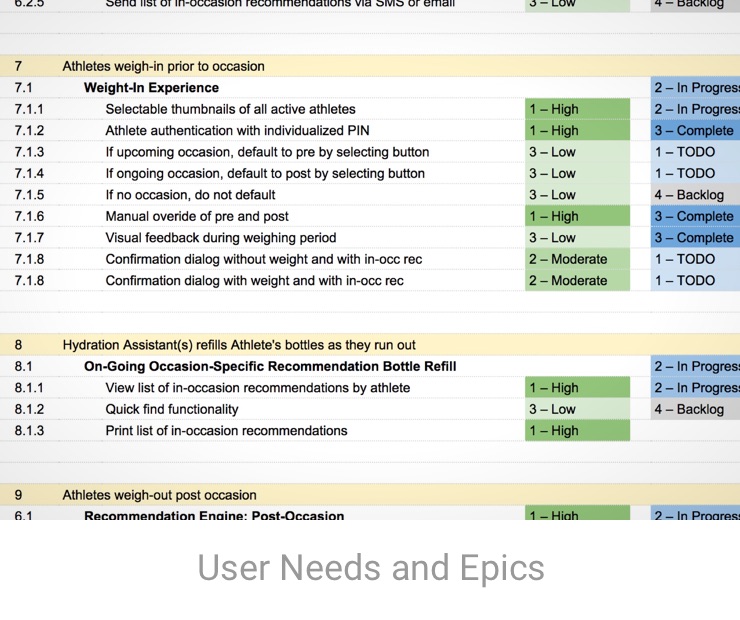Screen dimensions: 740x620
Task: Click priority '1 – High' in row 8.1.3
Action: click(x=577, y=431)
